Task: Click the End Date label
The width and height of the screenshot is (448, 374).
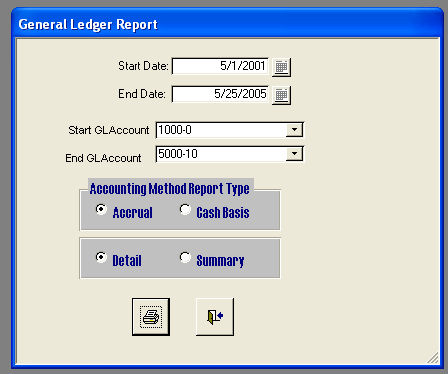Action: click(142, 94)
